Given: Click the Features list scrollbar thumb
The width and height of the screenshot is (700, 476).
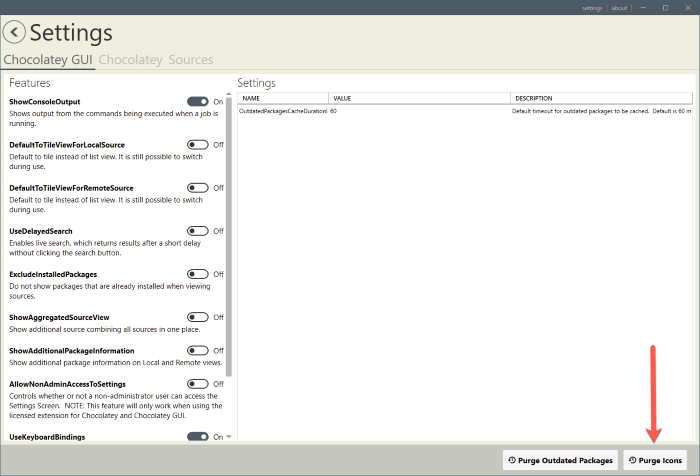Looking at the screenshot, I should coord(229,237).
